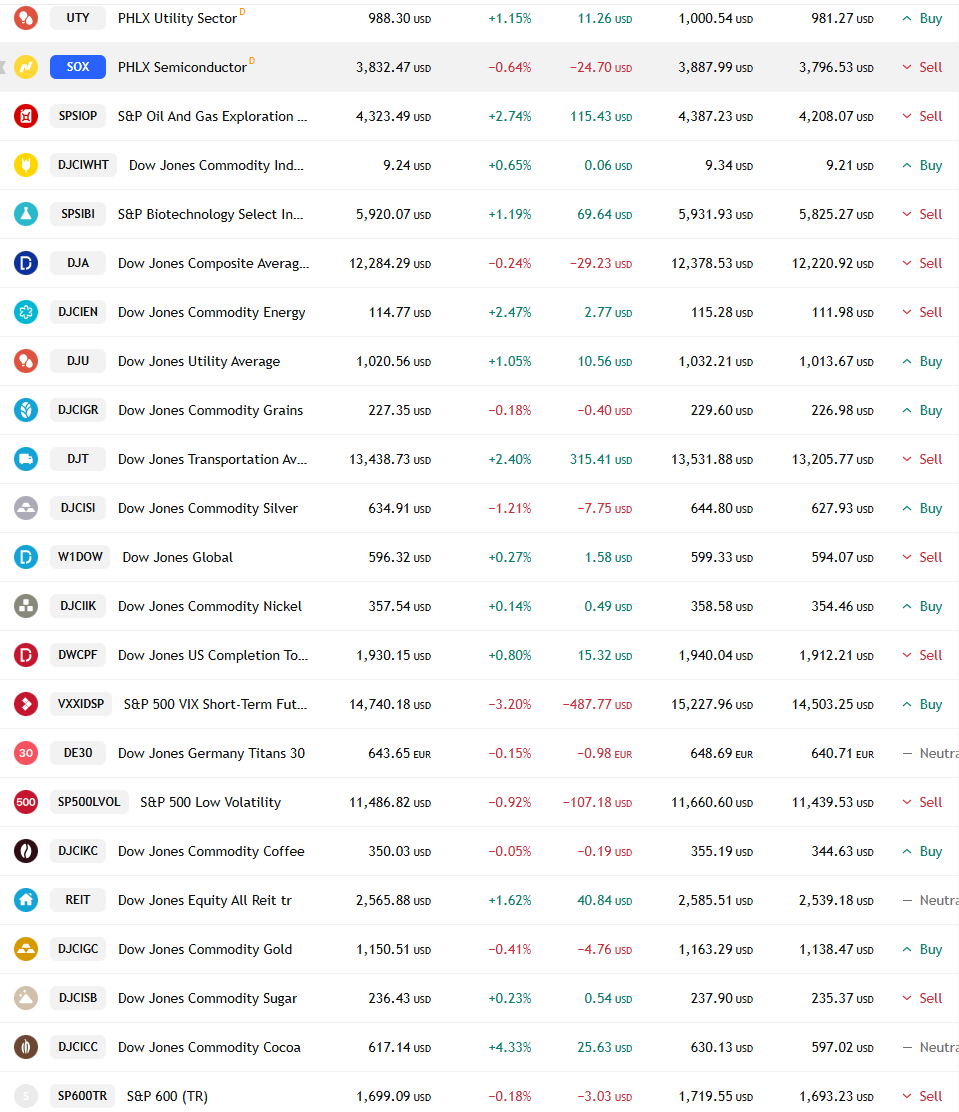Viewport: 959px width, 1112px height.
Task: Click the DJCIKC coffee bean icon
Action: click(26, 850)
